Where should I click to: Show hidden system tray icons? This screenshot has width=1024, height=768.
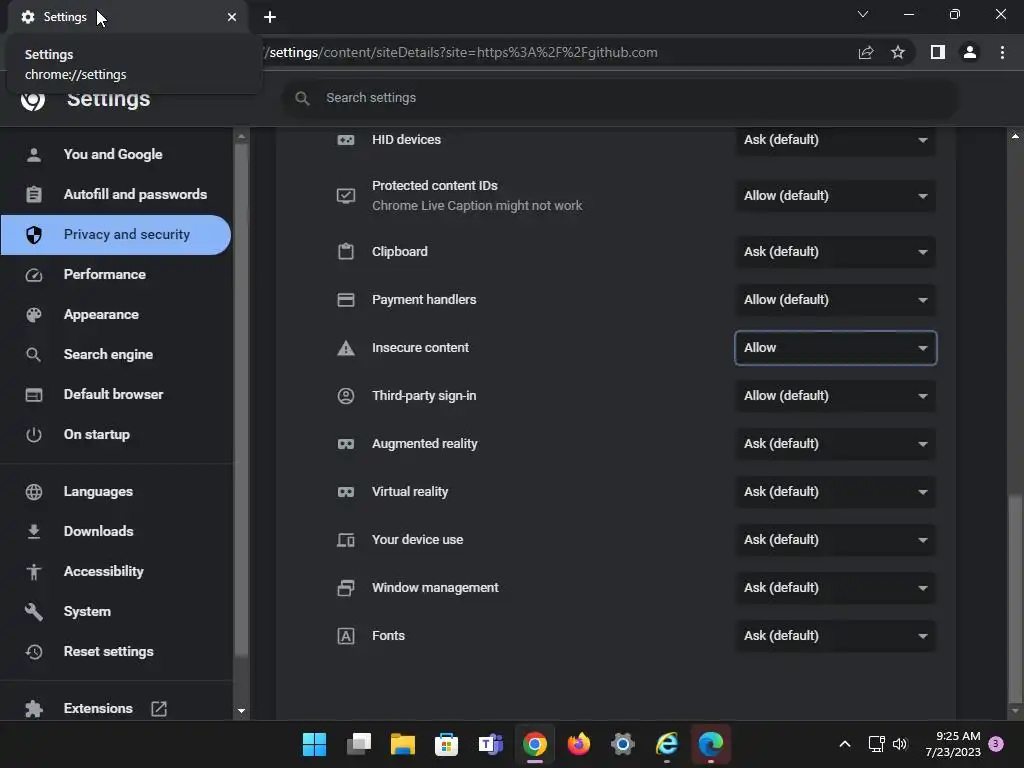click(x=844, y=744)
